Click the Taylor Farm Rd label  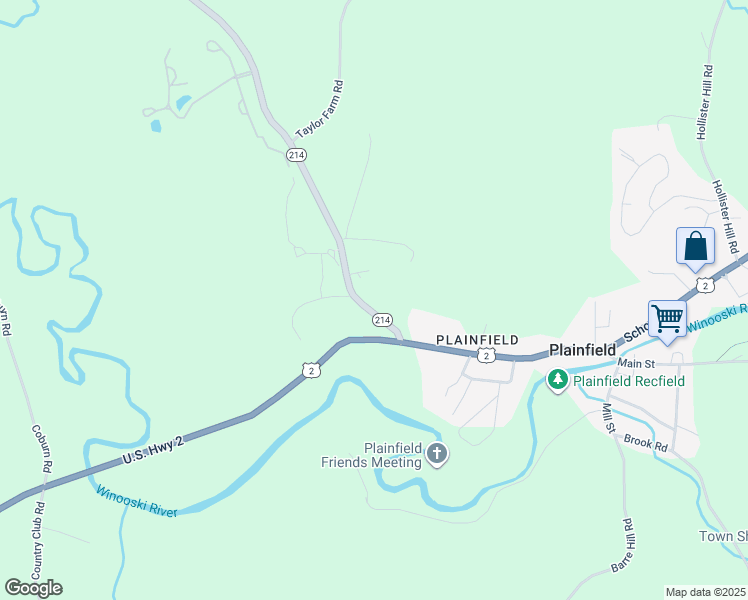(x=320, y=109)
